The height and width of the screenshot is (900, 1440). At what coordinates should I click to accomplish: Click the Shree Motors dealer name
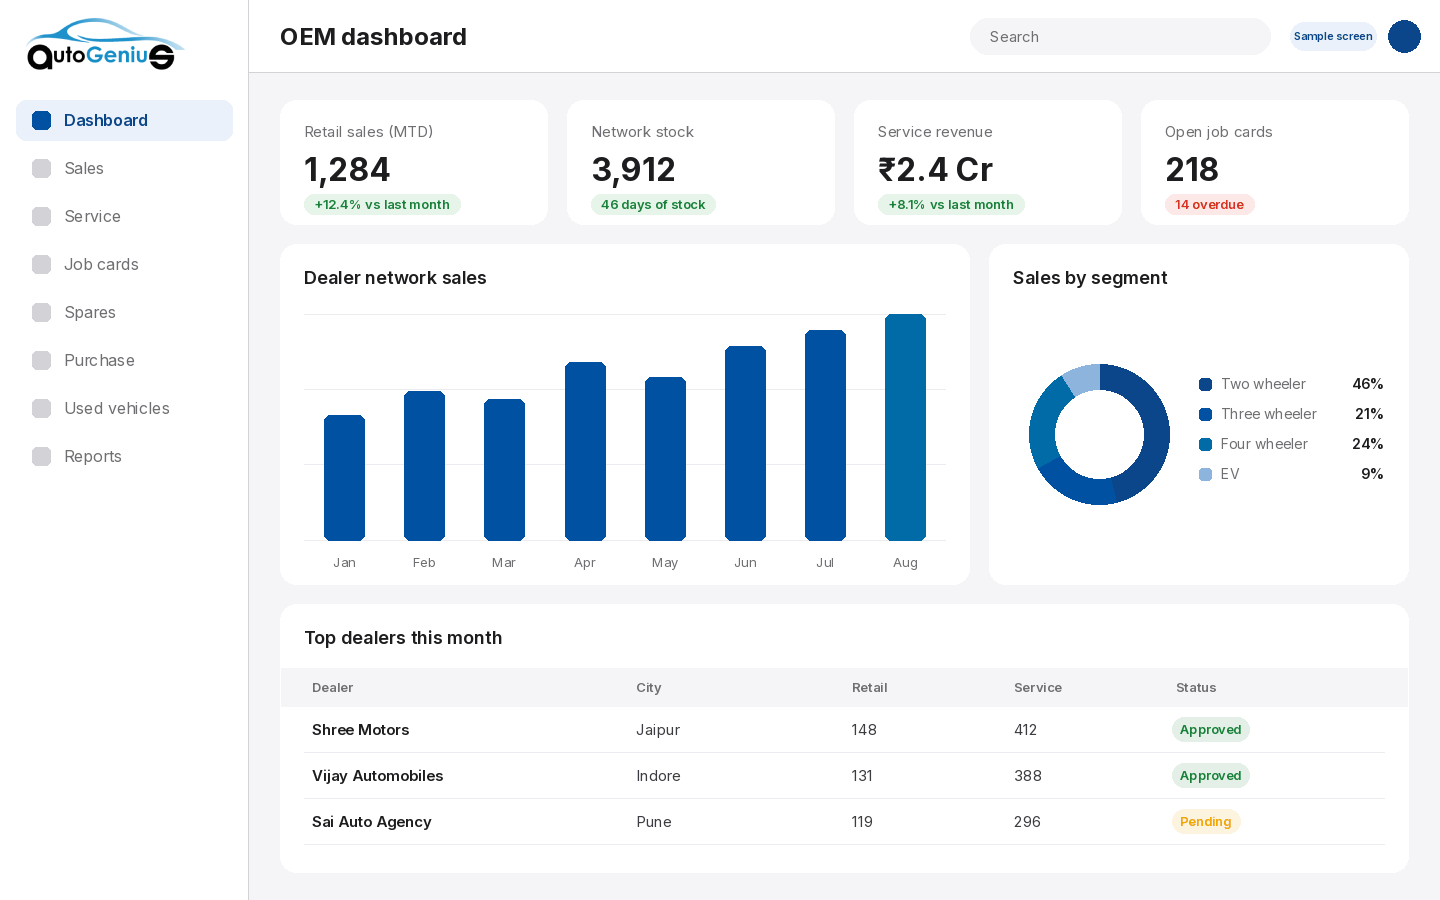tap(361, 730)
